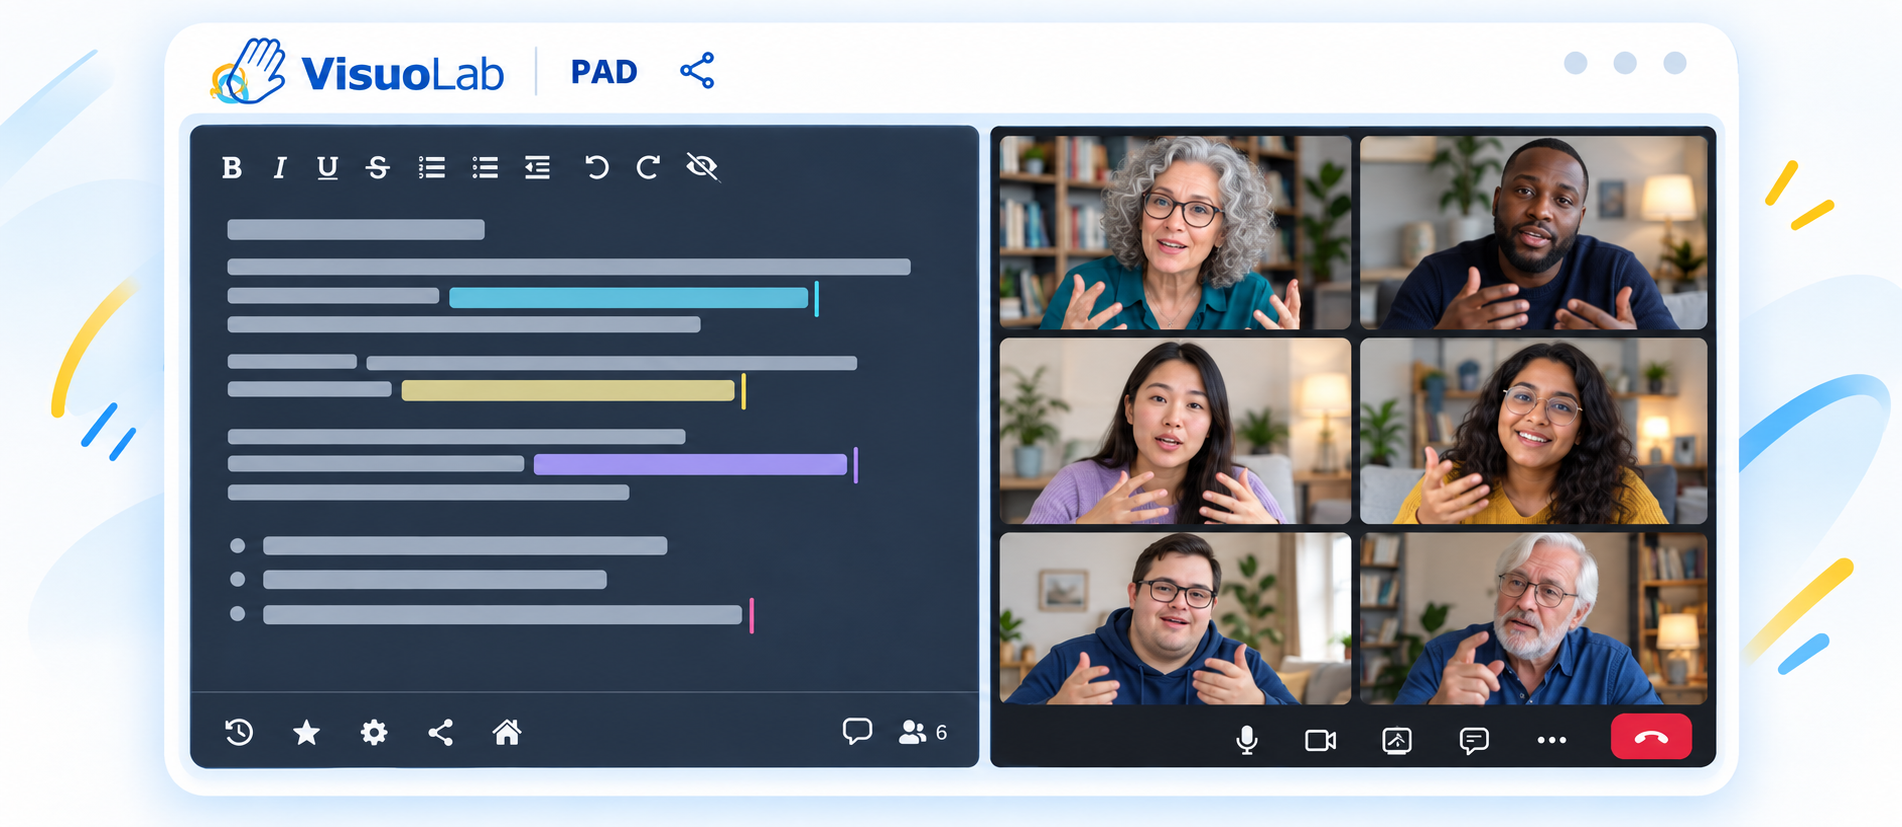Open the share icon beside PAD
The image size is (1902, 827).
pyautogui.click(x=697, y=71)
